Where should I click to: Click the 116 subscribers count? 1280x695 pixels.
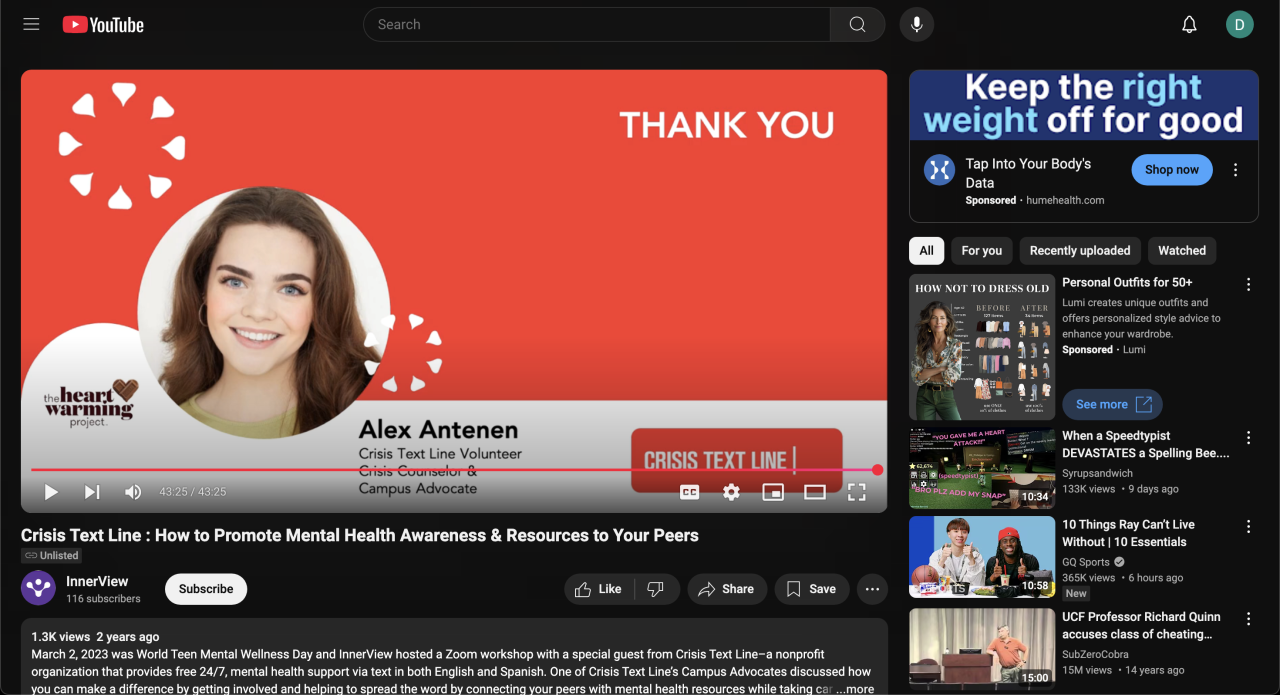(103, 599)
